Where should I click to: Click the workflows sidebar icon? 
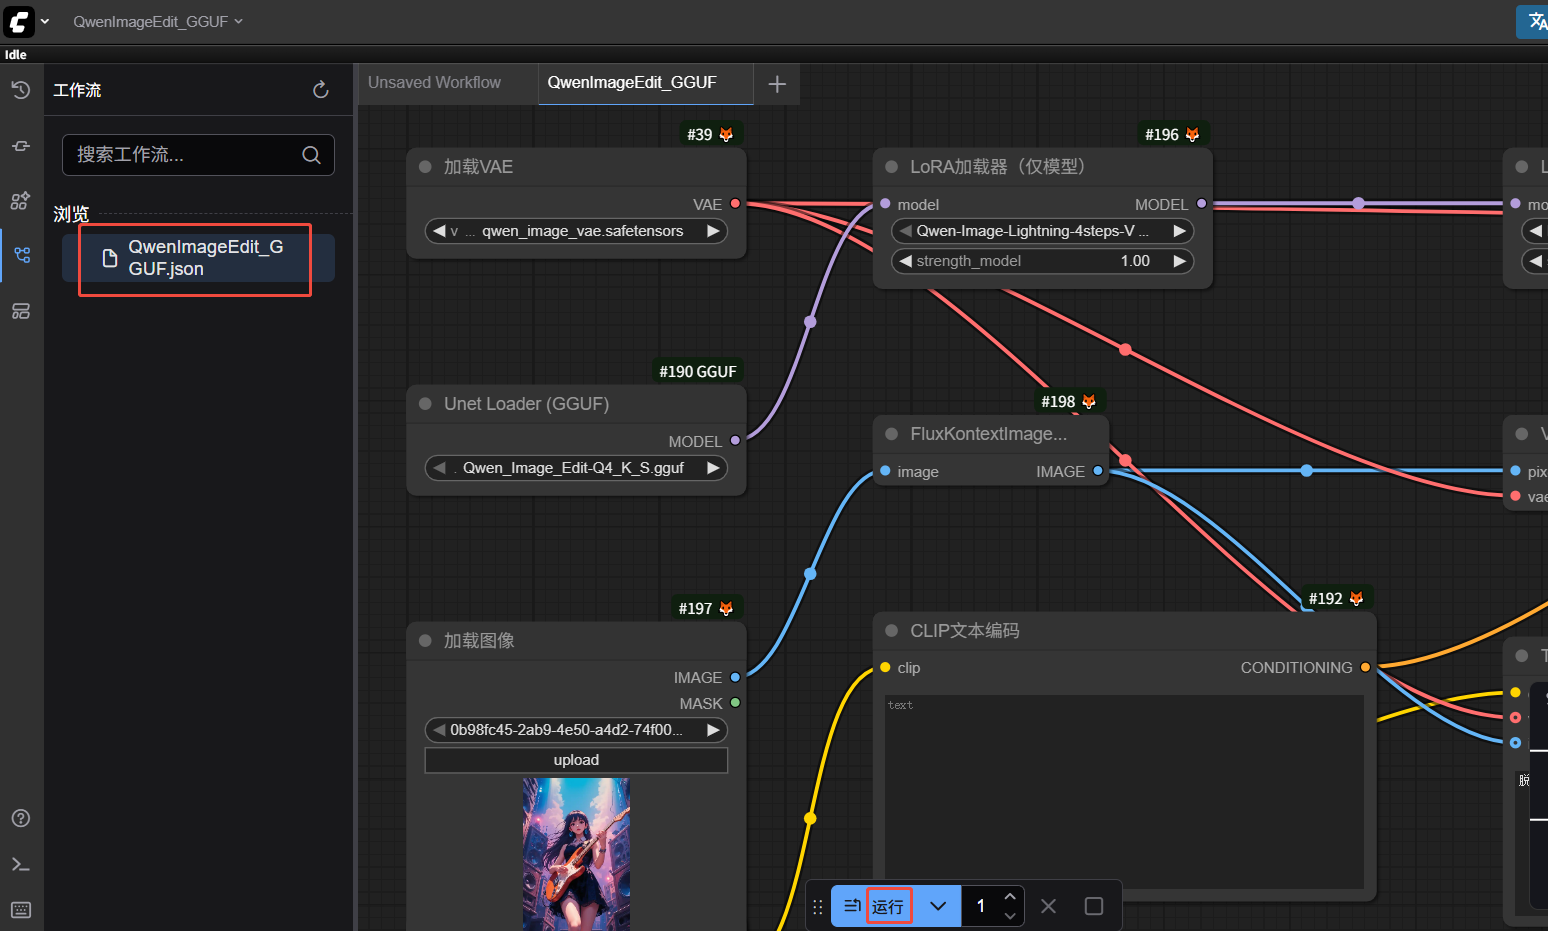click(21, 255)
